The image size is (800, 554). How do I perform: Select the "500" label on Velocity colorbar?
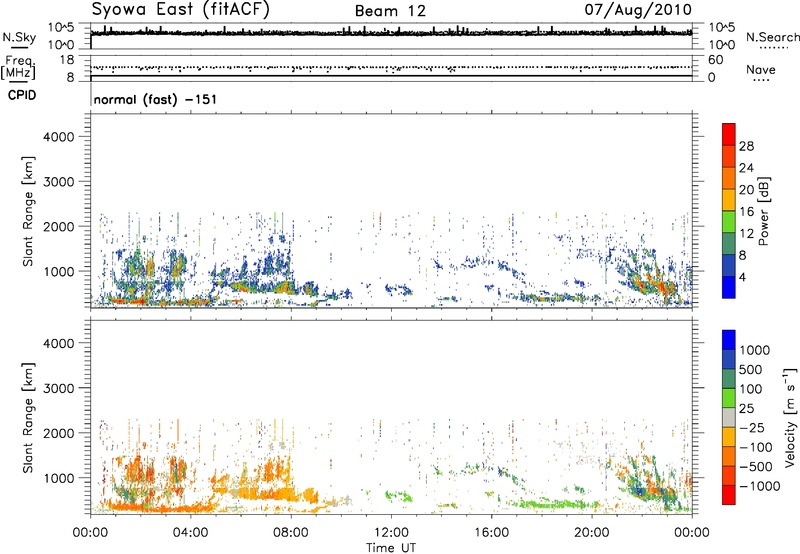pyautogui.click(x=751, y=370)
